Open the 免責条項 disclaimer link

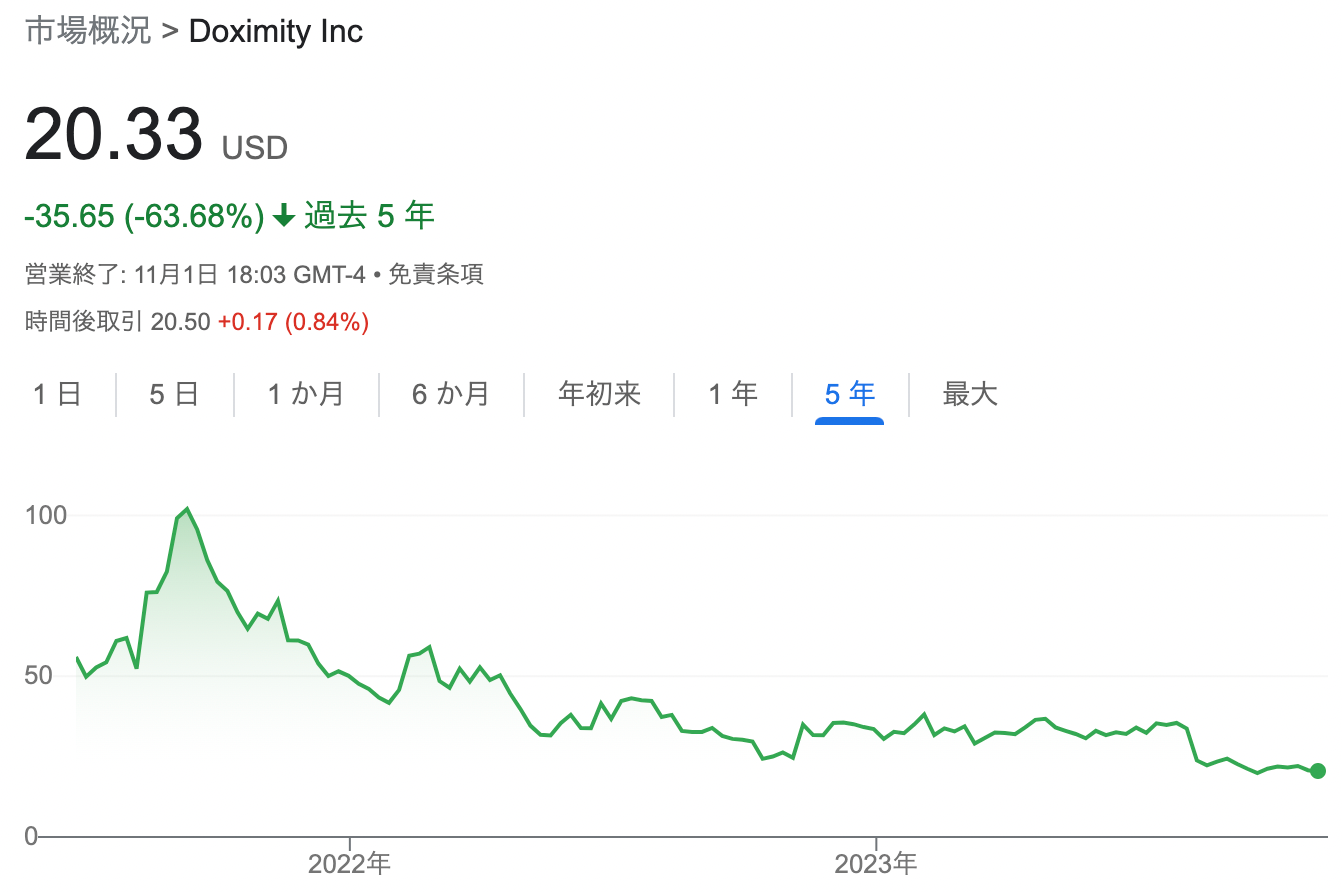(x=436, y=275)
